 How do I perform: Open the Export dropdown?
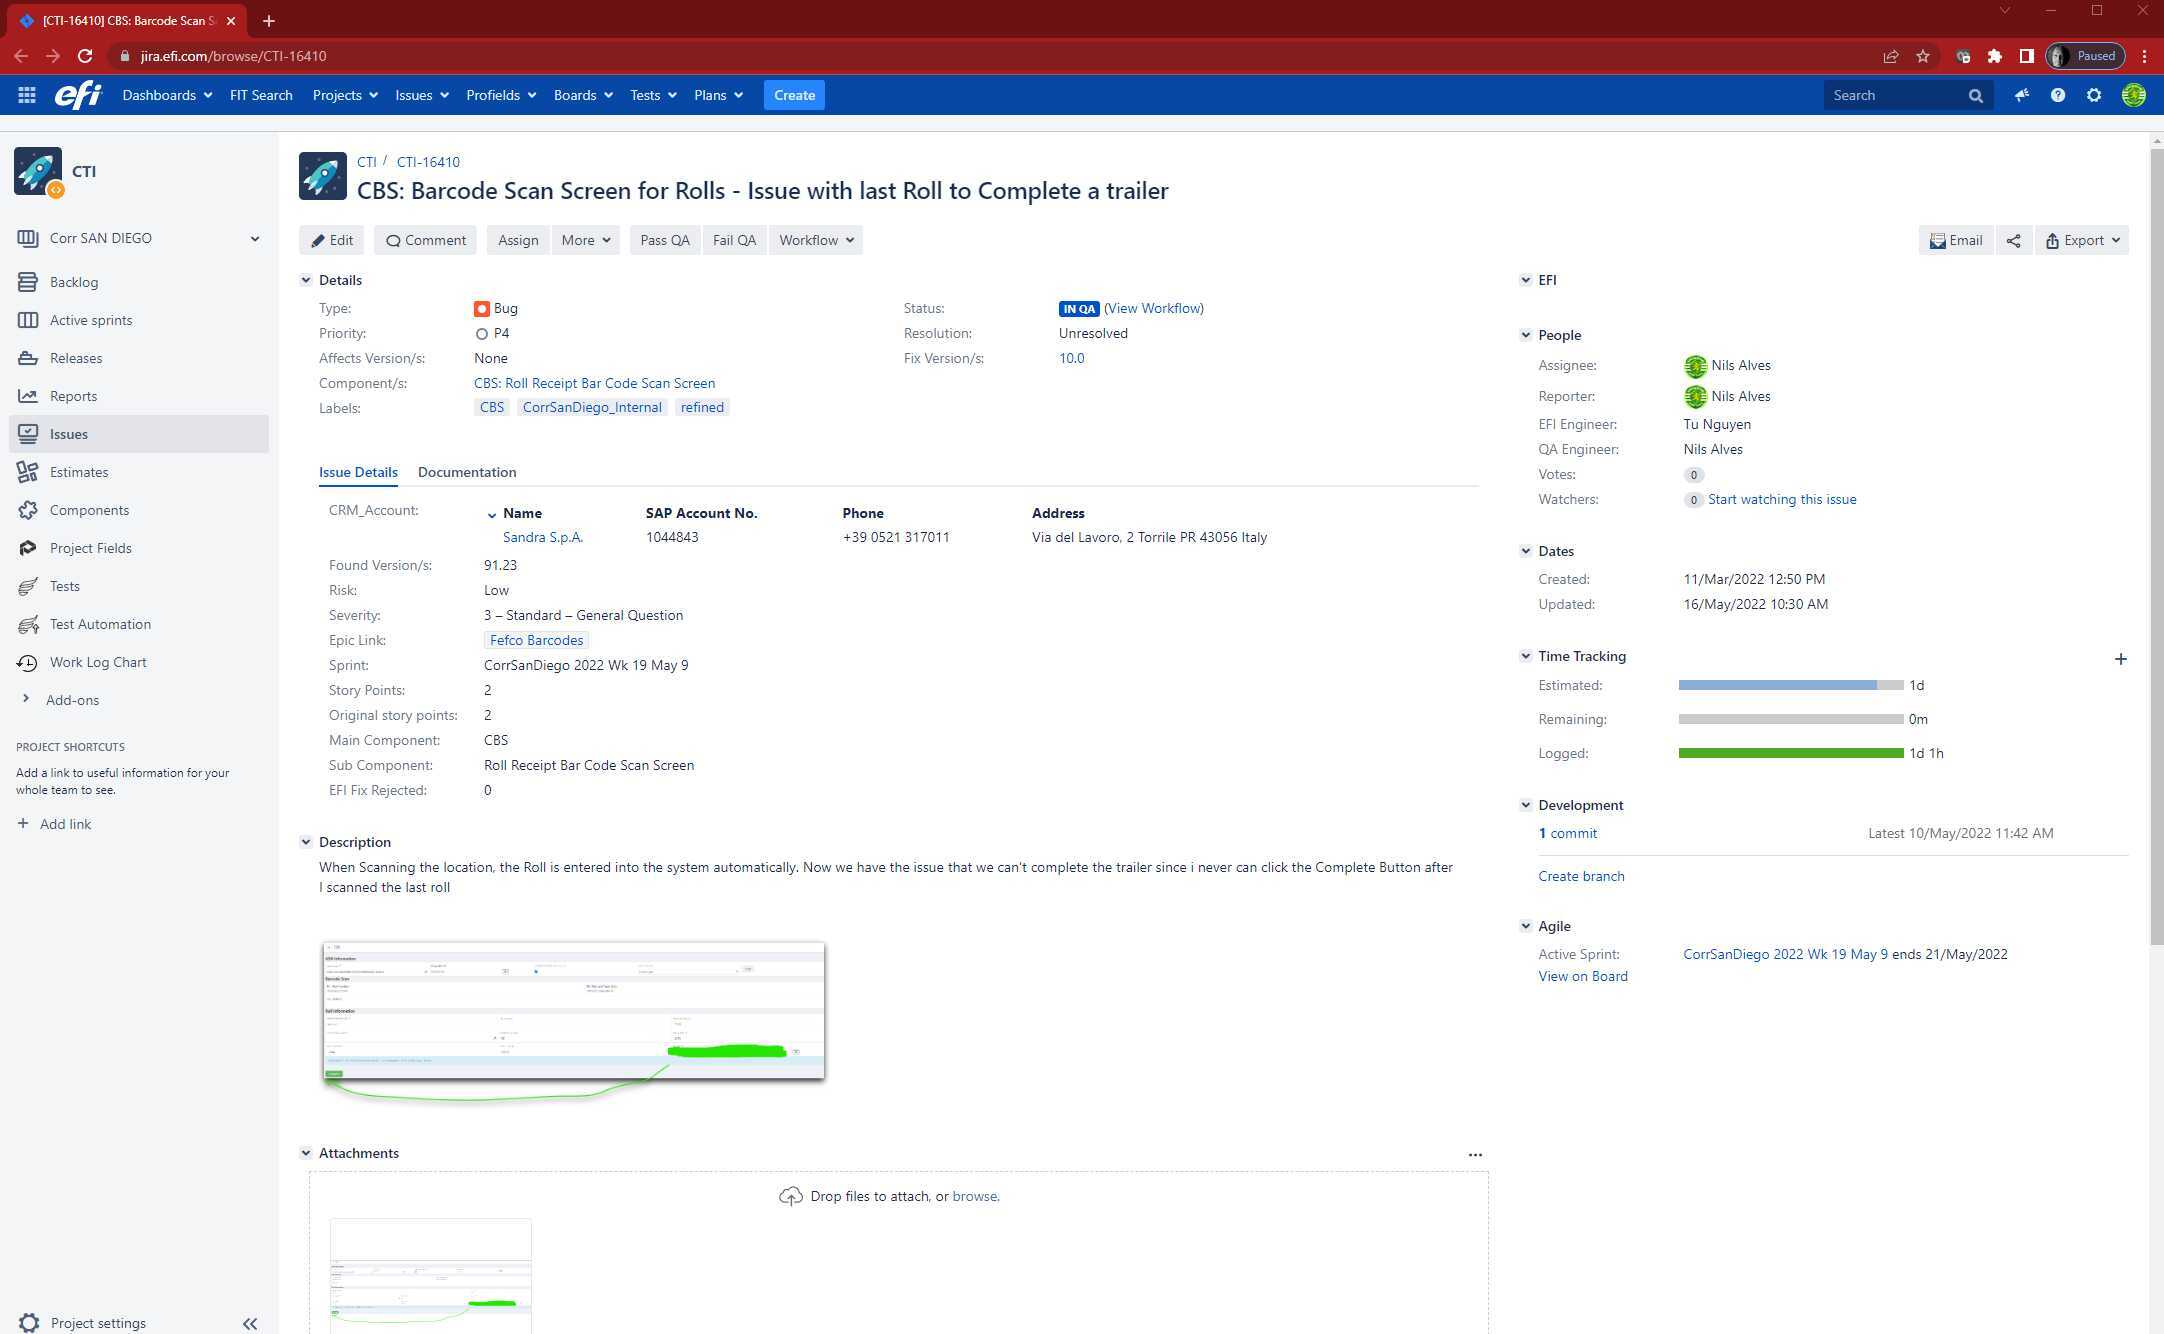(x=2082, y=240)
